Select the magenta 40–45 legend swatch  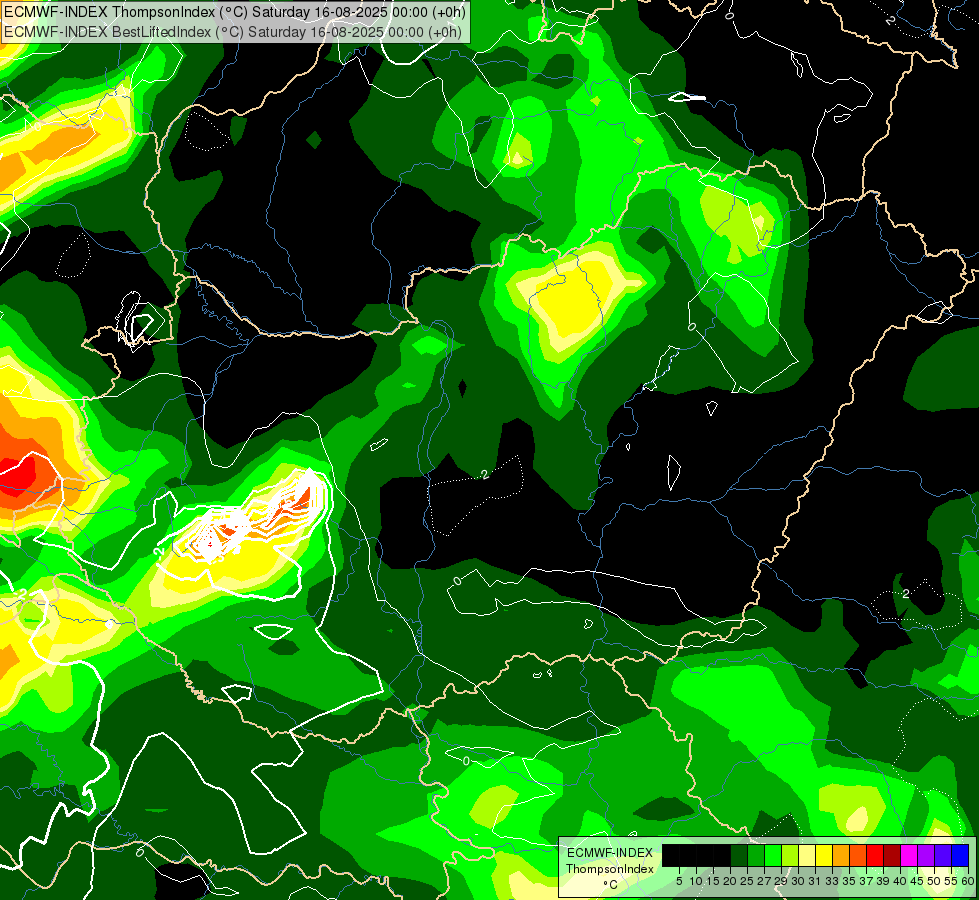pyautogui.click(x=909, y=855)
